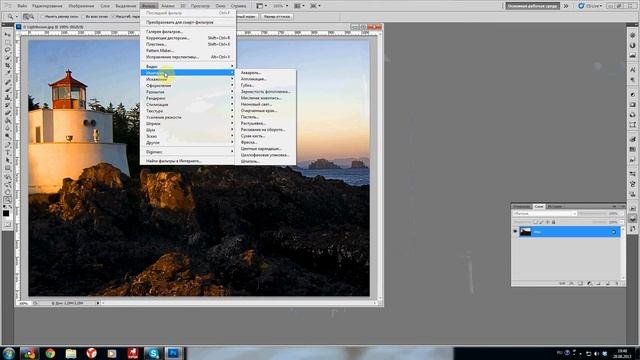Viewport: 640px width, 360px height.
Task: Click the layer style fx icon
Action: click(x=571, y=283)
